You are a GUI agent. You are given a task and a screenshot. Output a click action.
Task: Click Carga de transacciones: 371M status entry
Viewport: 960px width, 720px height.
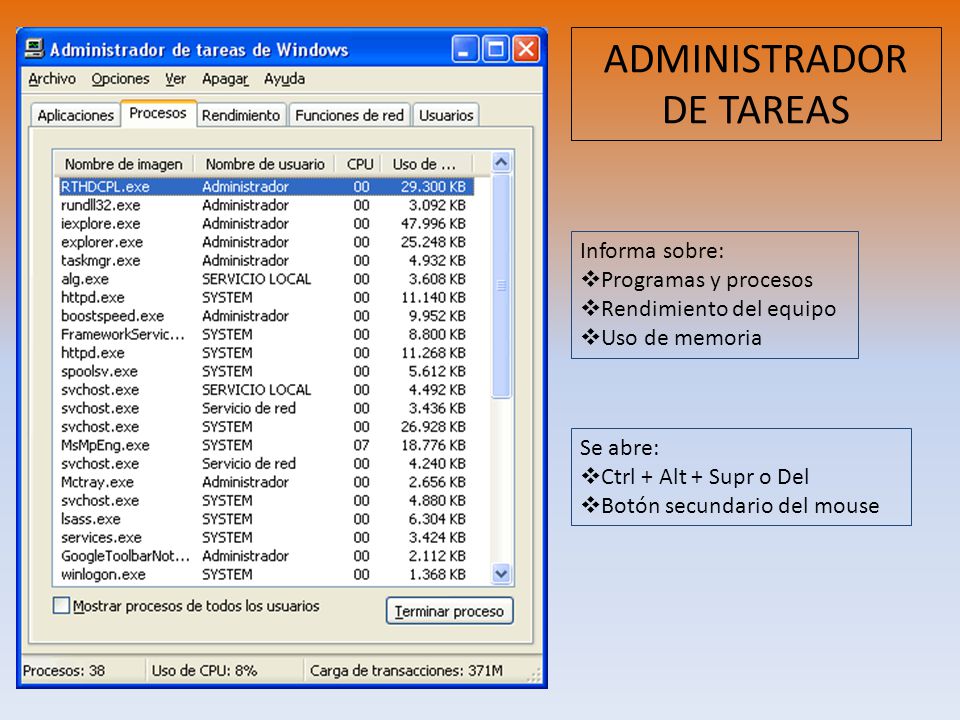406,670
